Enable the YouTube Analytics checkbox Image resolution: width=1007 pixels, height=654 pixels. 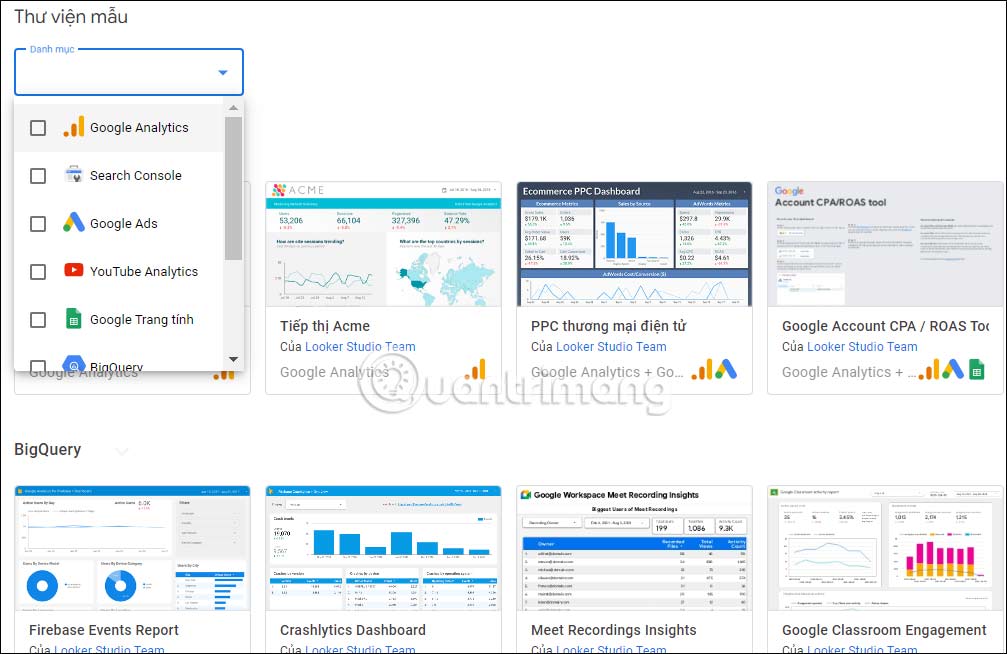(38, 272)
